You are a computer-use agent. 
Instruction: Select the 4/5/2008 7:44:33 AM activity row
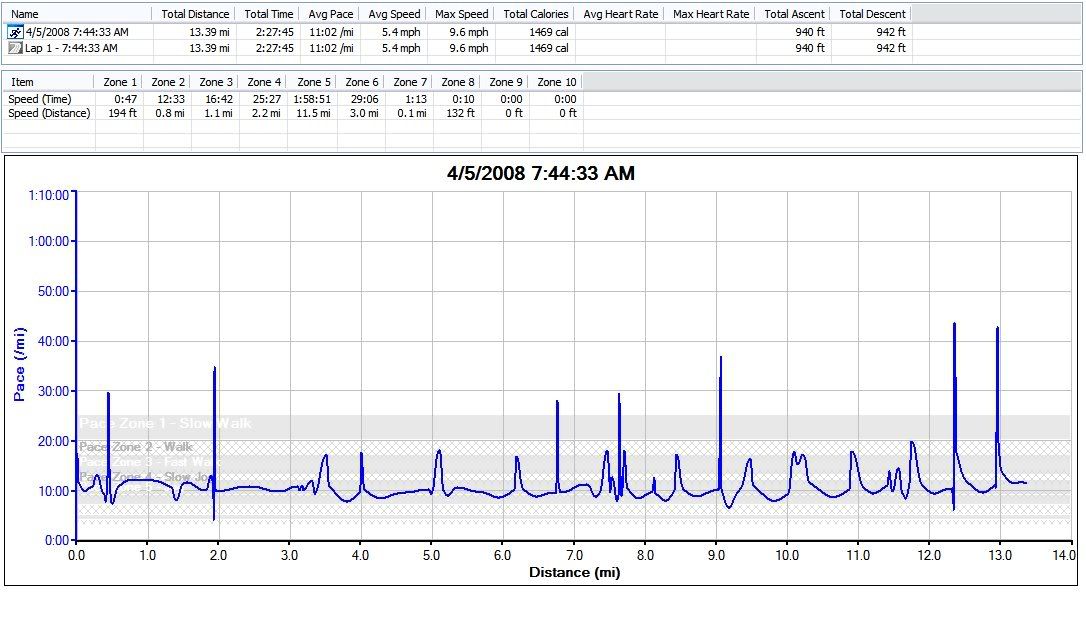[77, 32]
